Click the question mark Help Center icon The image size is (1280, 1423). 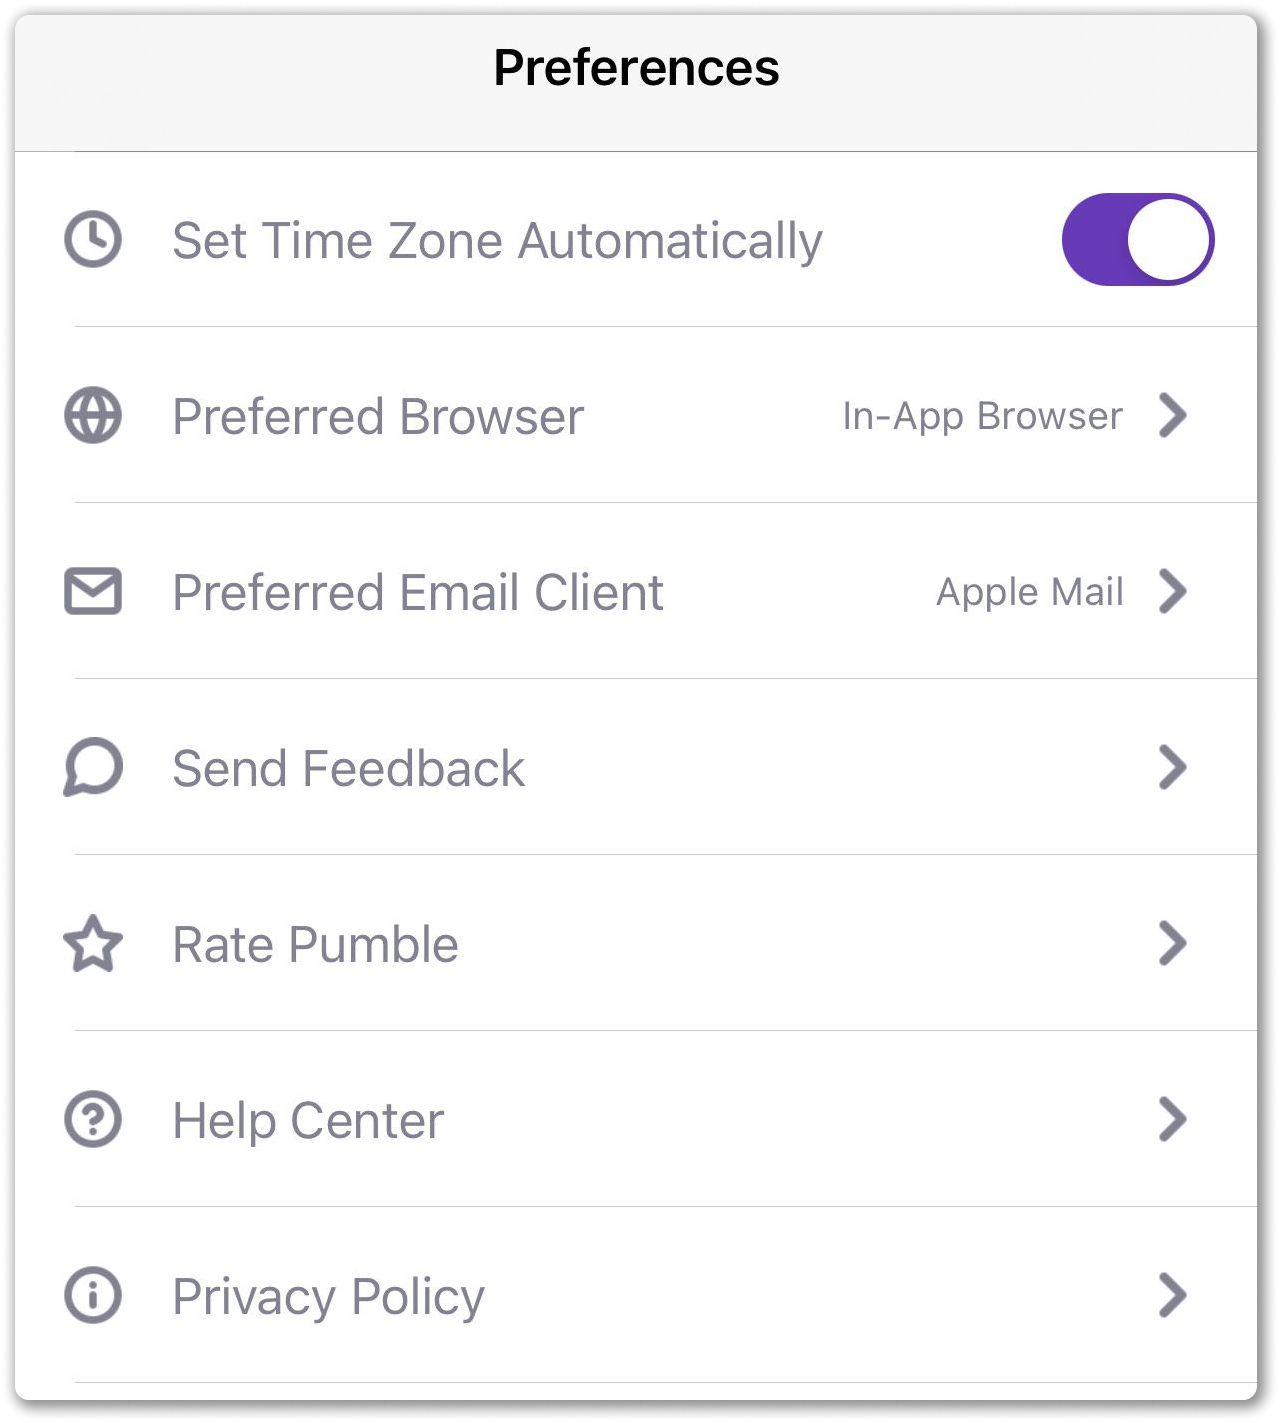click(x=93, y=1120)
